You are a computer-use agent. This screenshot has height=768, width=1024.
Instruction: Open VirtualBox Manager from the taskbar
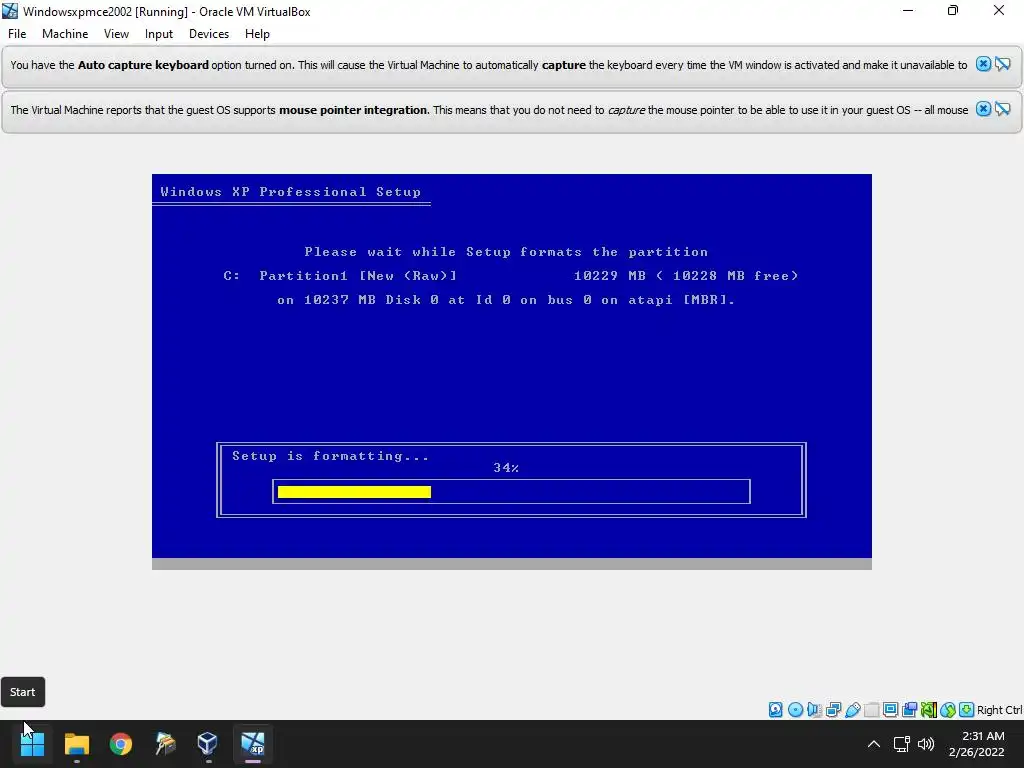coord(208,744)
